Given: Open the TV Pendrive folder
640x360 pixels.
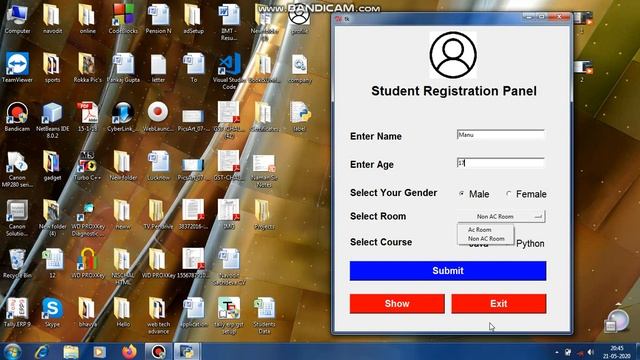Looking at the screenshot, I should pyautogui.click(x=158, y=214).
